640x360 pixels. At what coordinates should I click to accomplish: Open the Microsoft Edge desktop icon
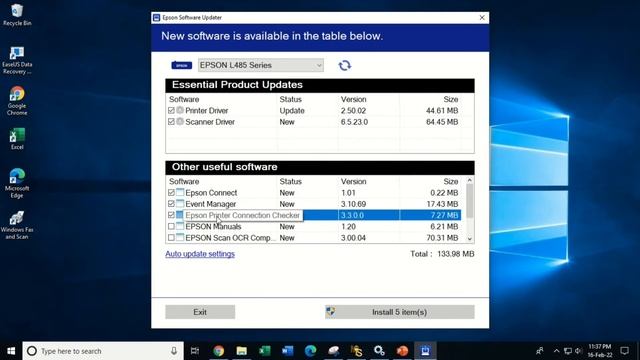[x=17, y=183]
